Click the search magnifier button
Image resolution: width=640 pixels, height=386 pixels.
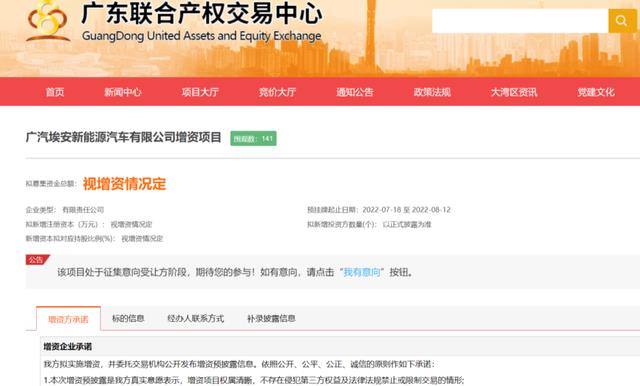[x=622, y=20]
